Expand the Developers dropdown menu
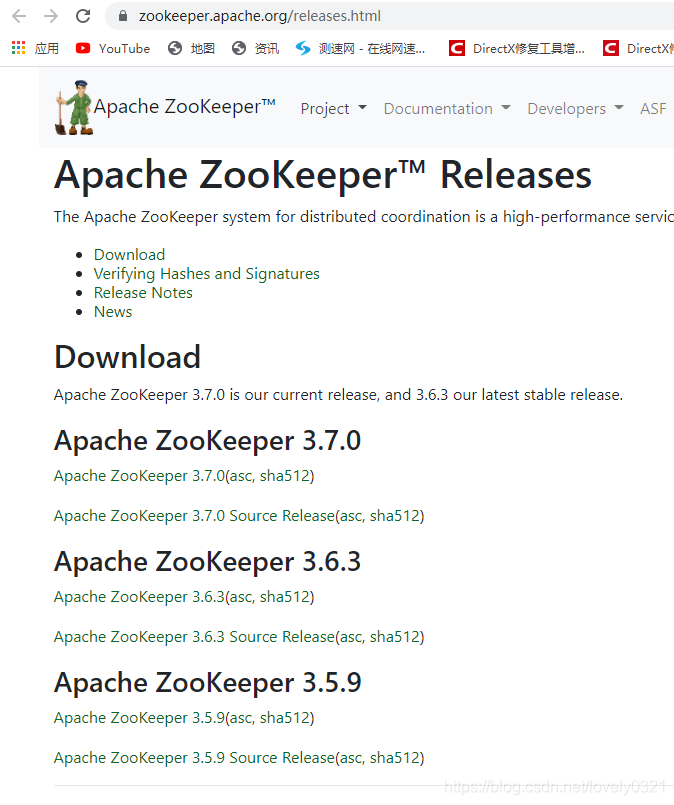This screenshot has height=805, width=674. [575, 109]
